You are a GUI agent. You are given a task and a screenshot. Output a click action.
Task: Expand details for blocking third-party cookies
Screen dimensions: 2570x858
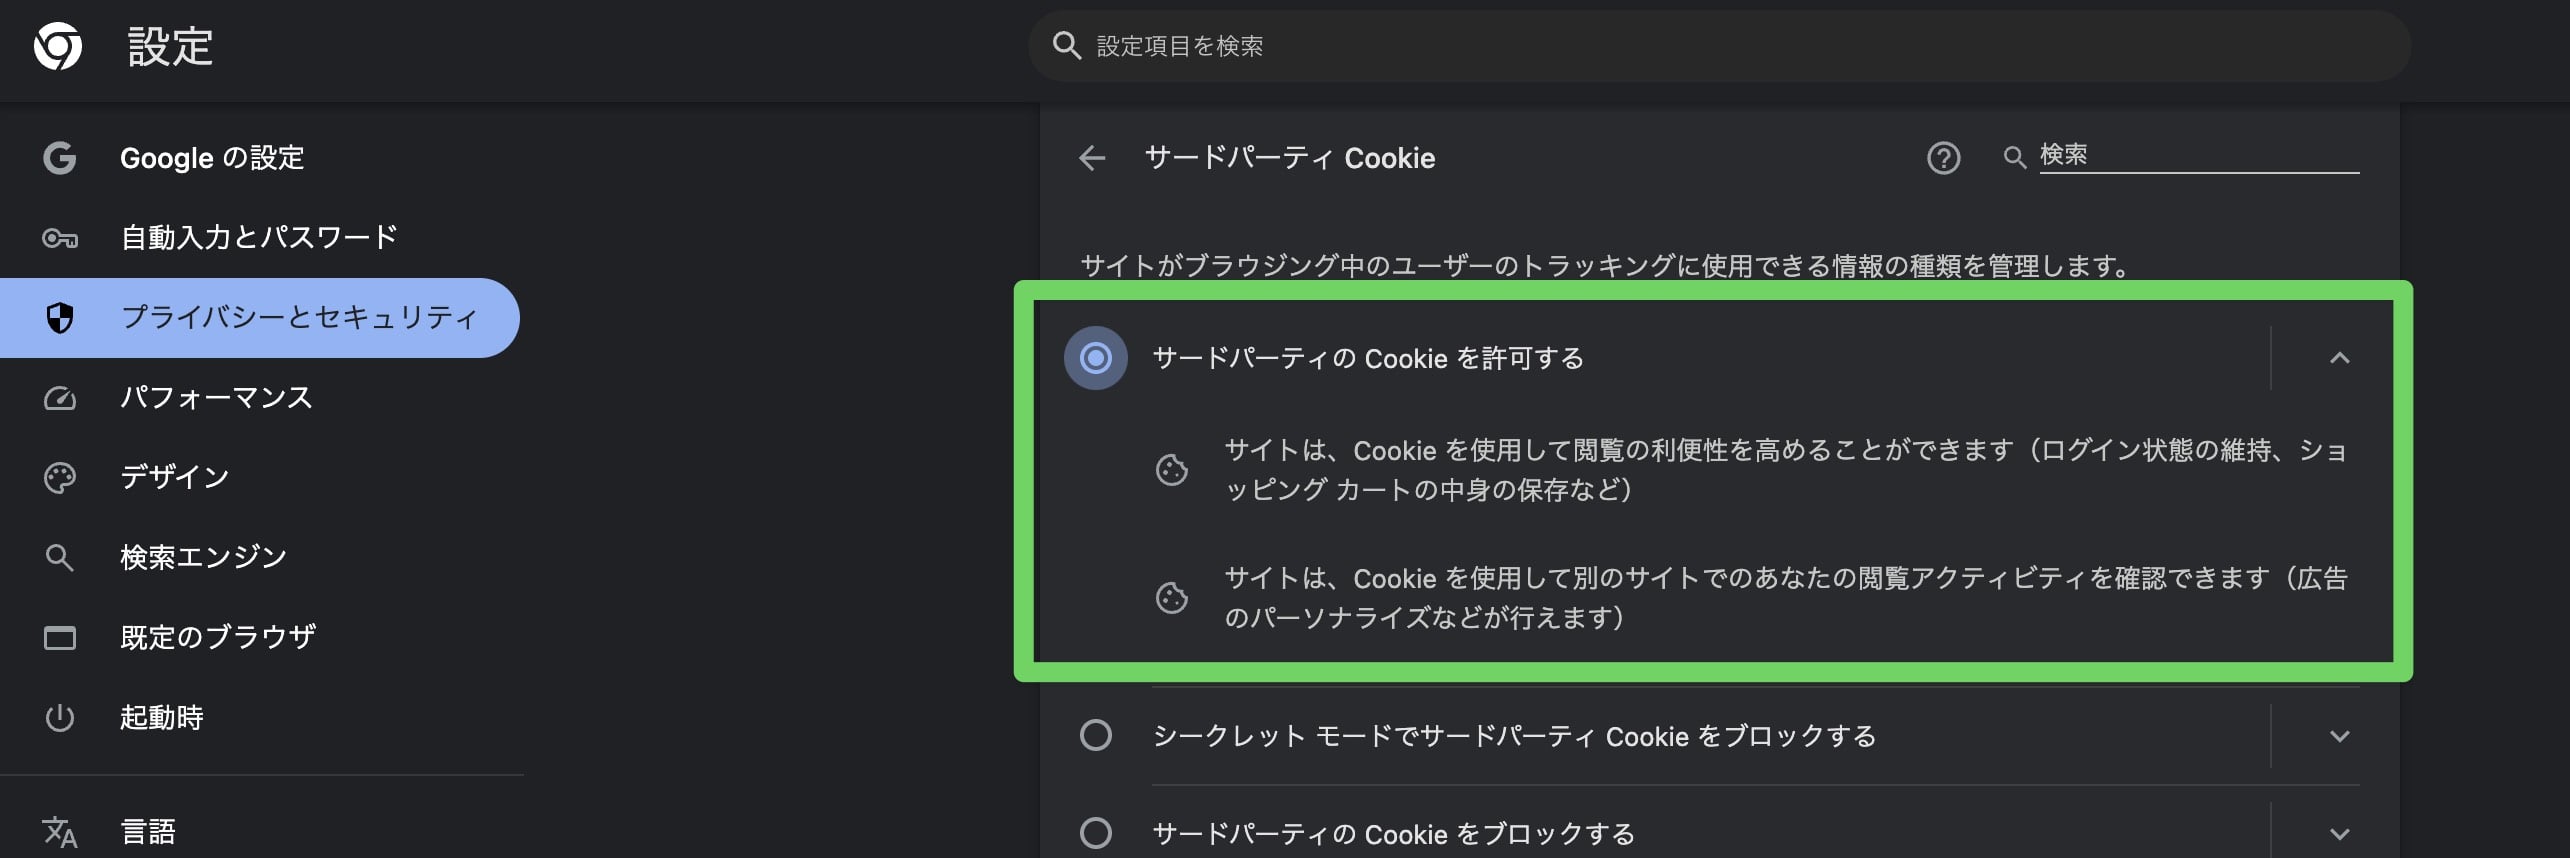2338,831
